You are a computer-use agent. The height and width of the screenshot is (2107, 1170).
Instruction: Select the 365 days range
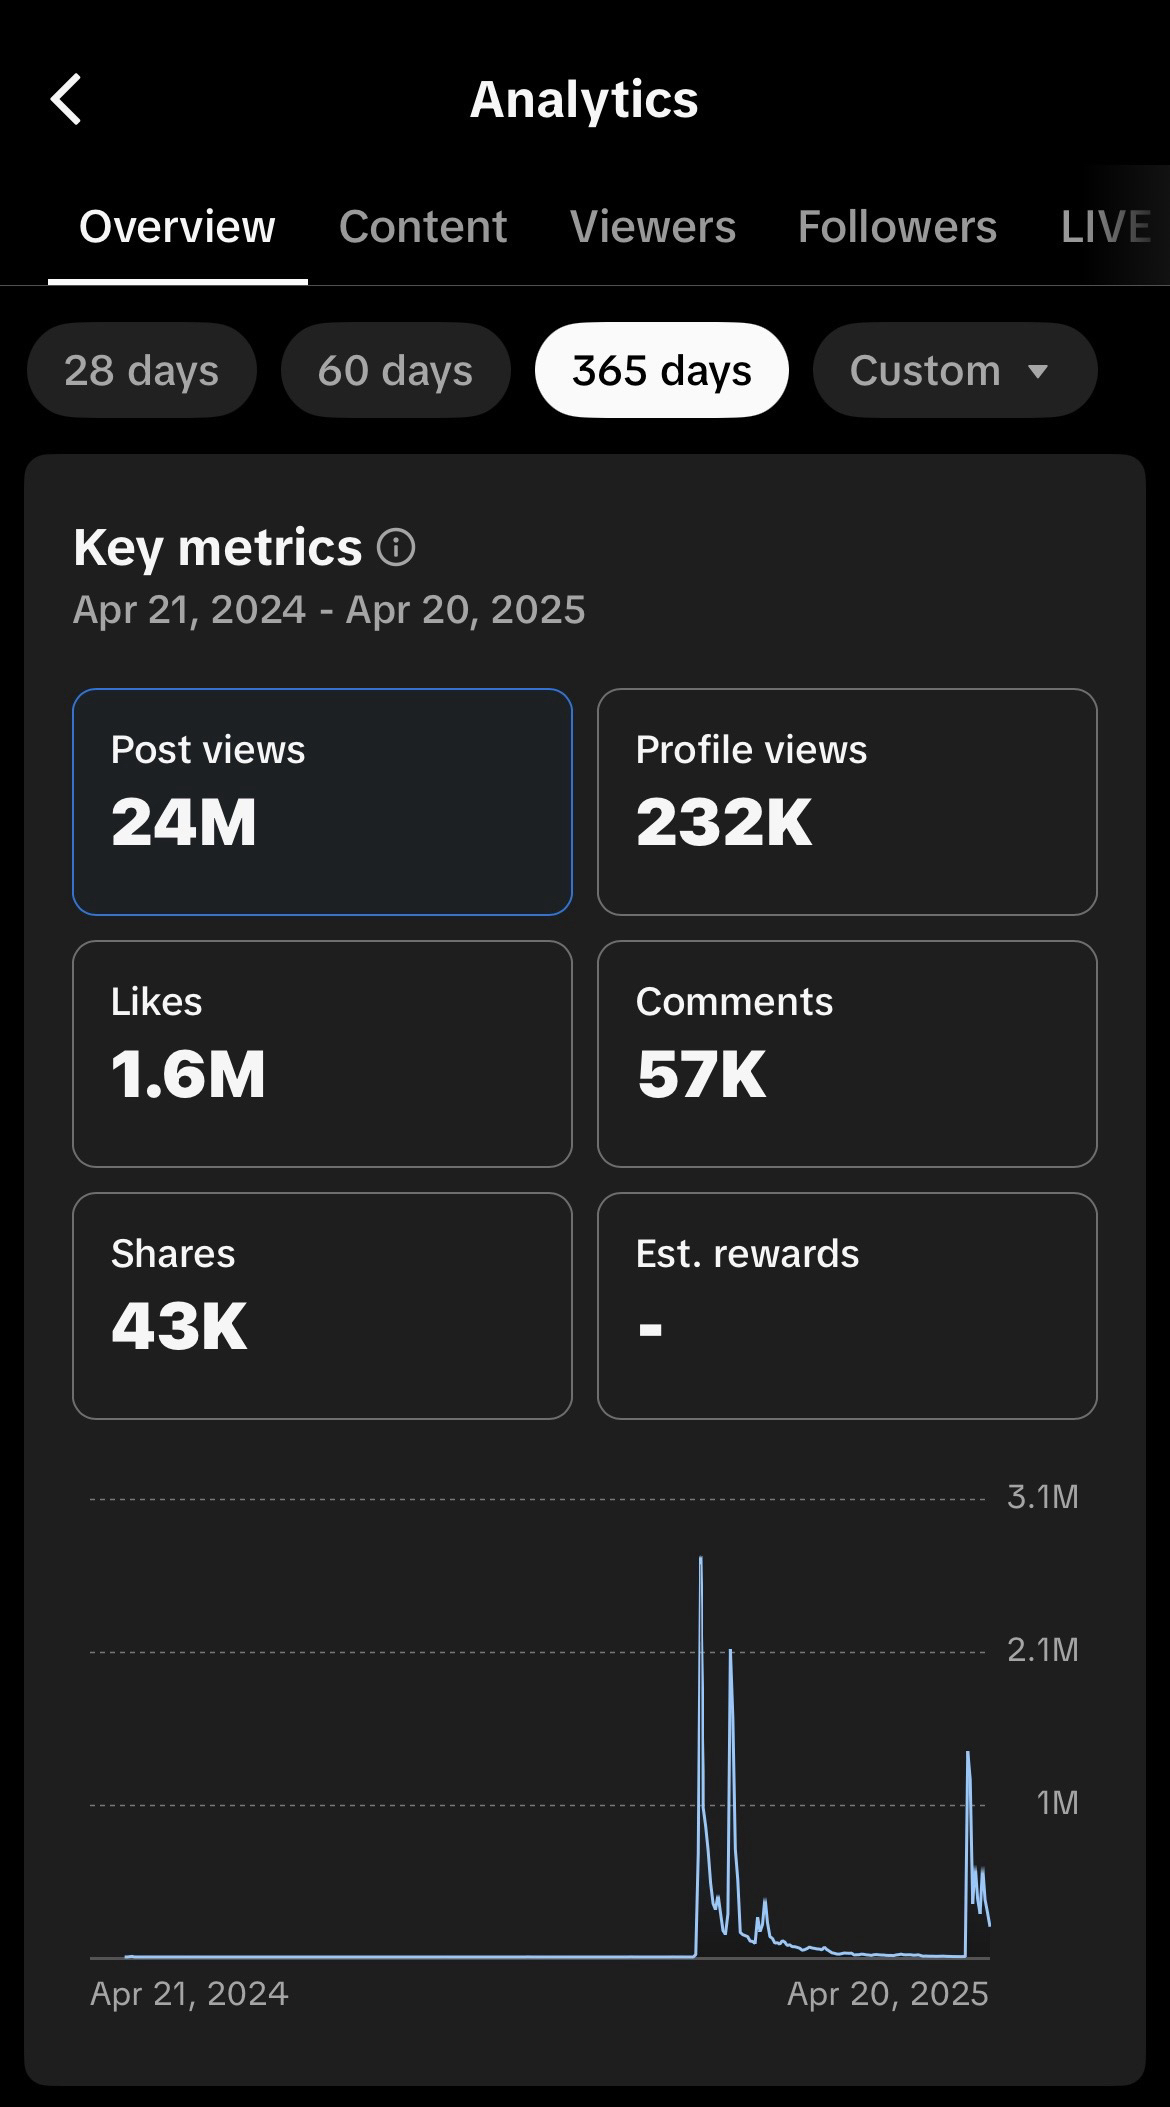click(661, 371)
